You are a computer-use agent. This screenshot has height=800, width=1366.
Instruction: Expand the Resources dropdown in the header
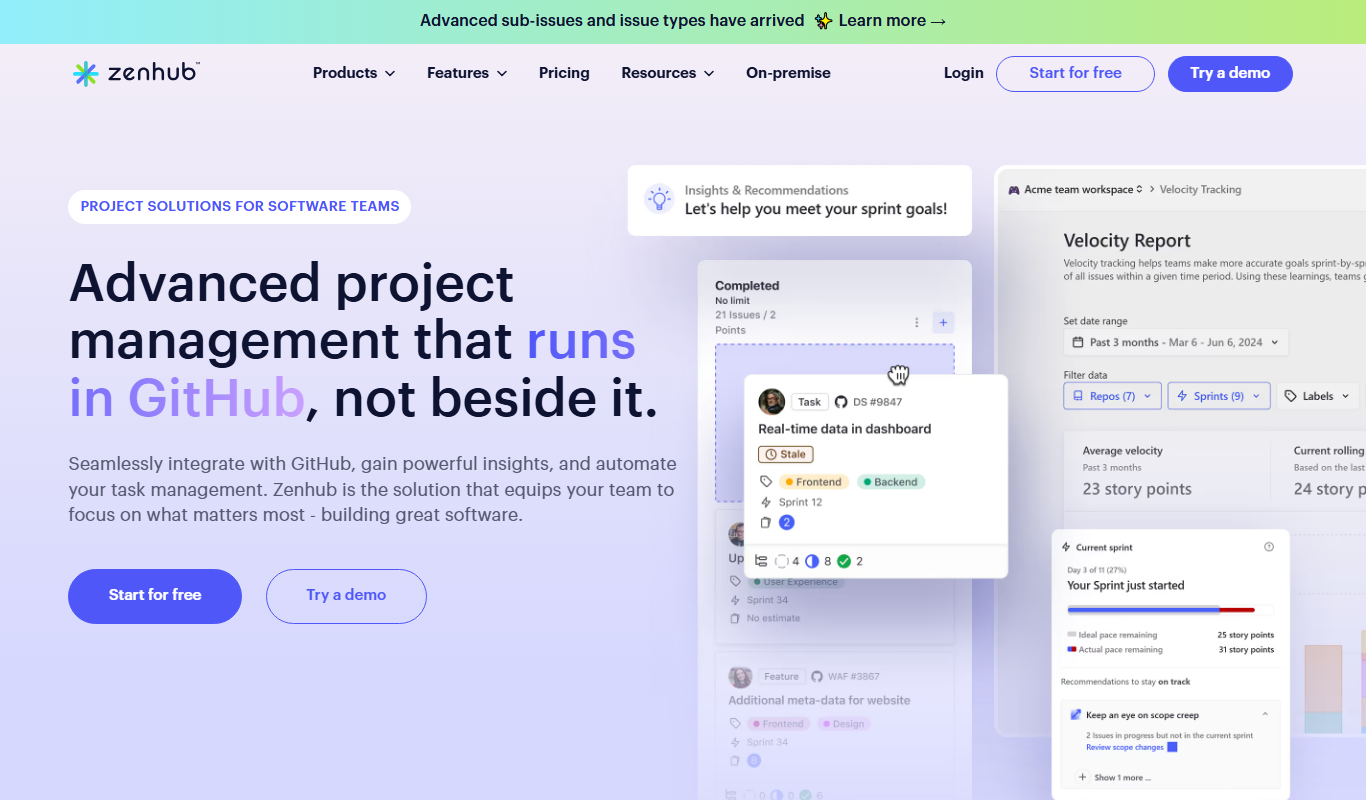click(x=668, y=73)
